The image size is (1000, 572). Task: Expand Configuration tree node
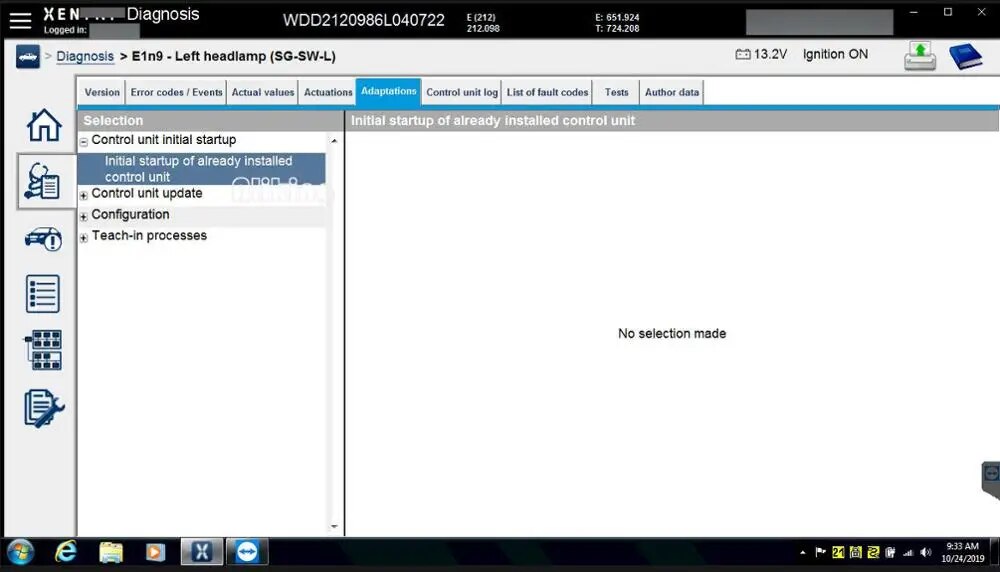84,217
